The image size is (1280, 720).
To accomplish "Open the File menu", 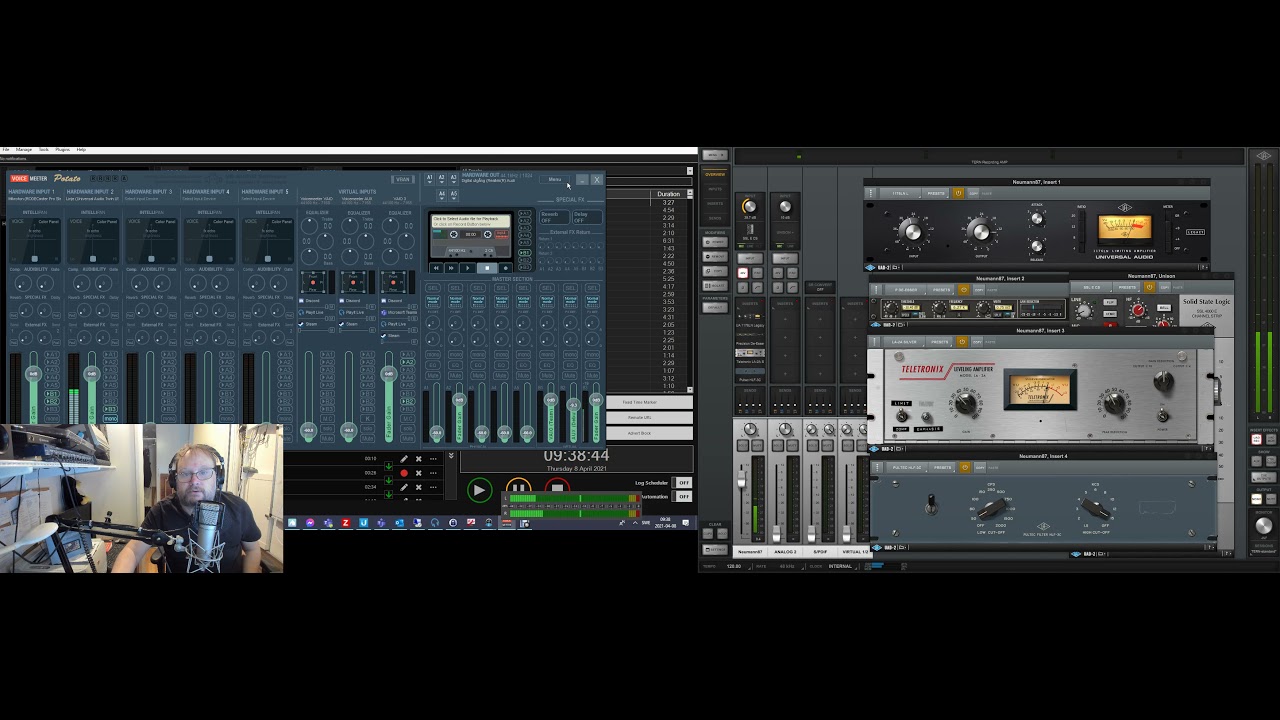I will point(6,149).
